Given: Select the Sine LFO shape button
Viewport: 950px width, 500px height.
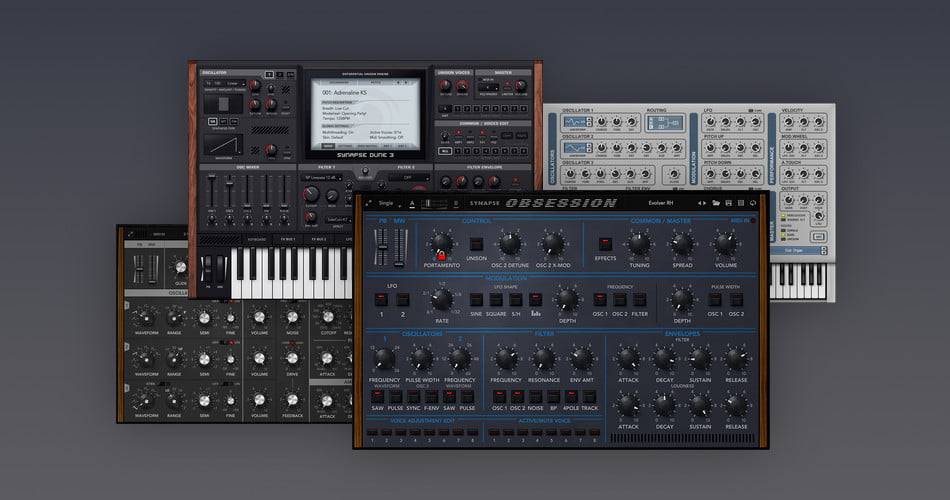Looking at the screenshot, I should (476, 299).
